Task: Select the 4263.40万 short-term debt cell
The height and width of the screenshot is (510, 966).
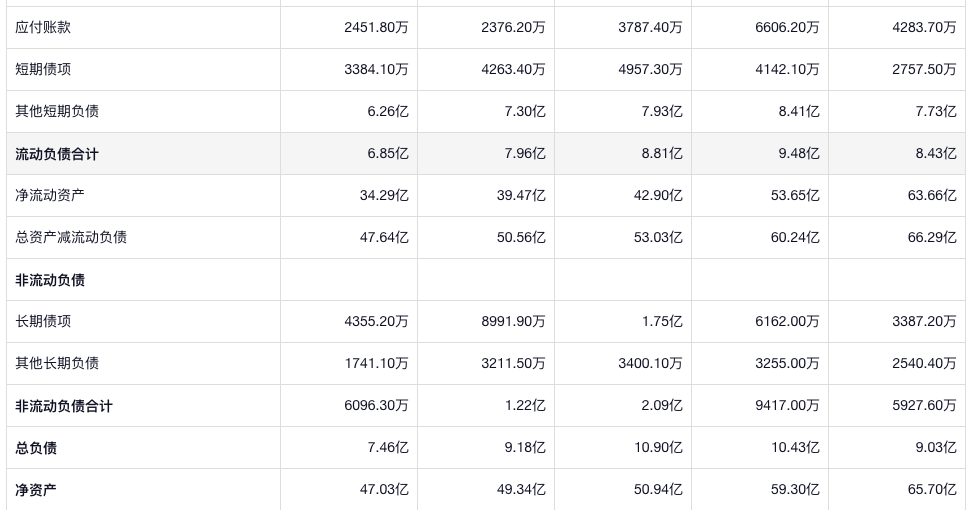Action: (x=513, y=70)
